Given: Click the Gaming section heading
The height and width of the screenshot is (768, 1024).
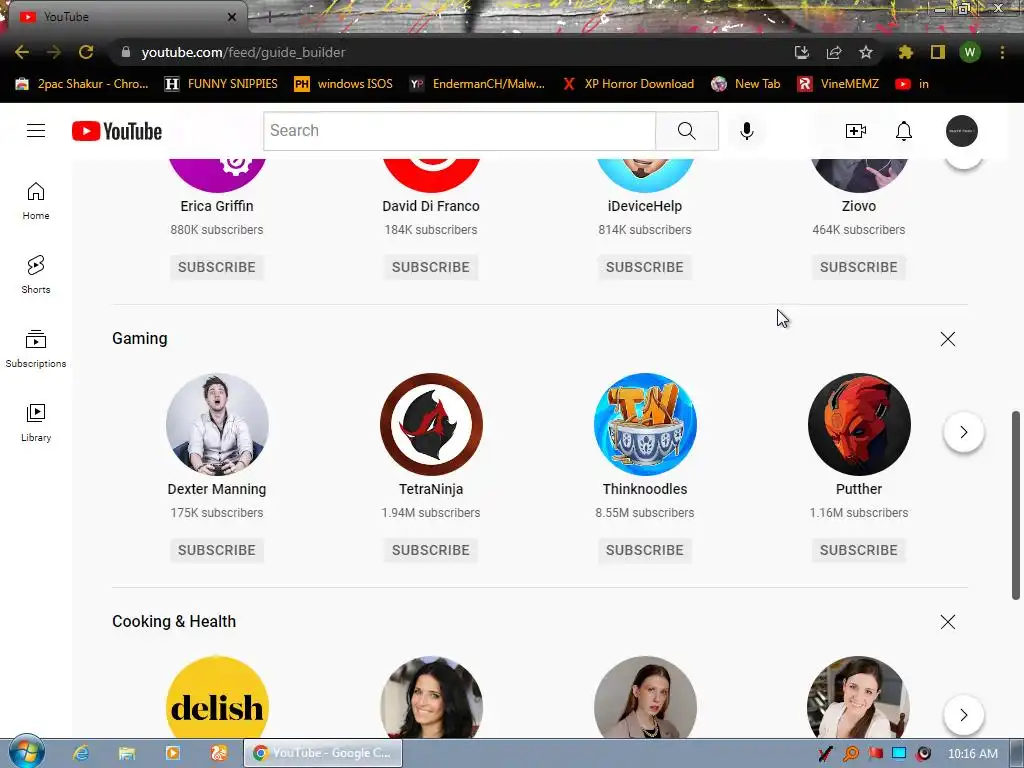Looking at the screenshot, I should (x=140, y=338).
